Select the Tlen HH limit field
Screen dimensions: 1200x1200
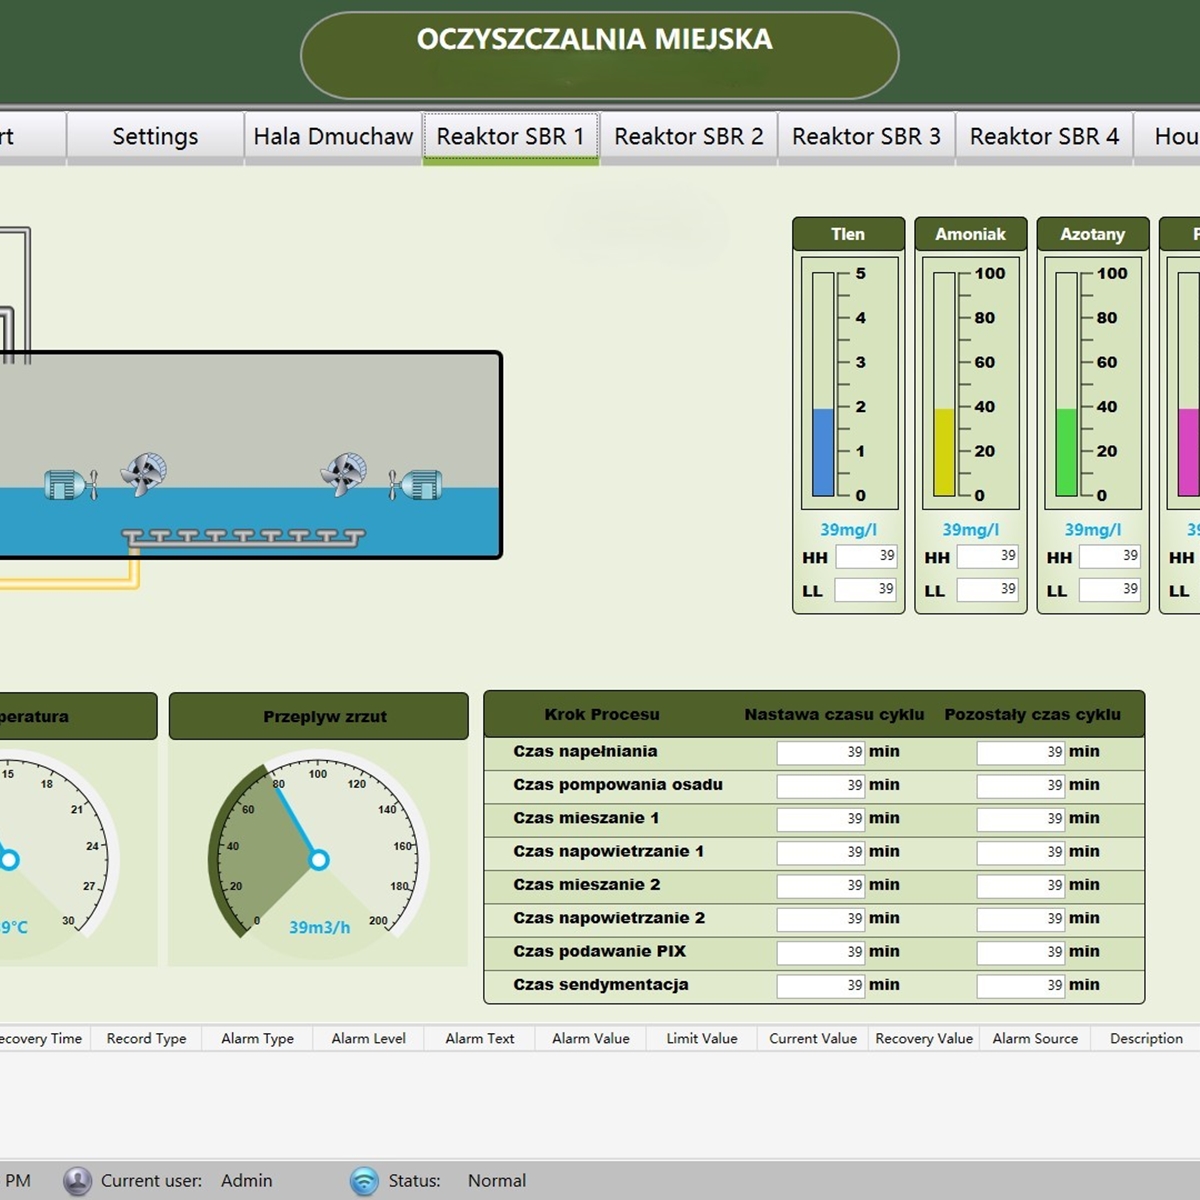(866, 557)
